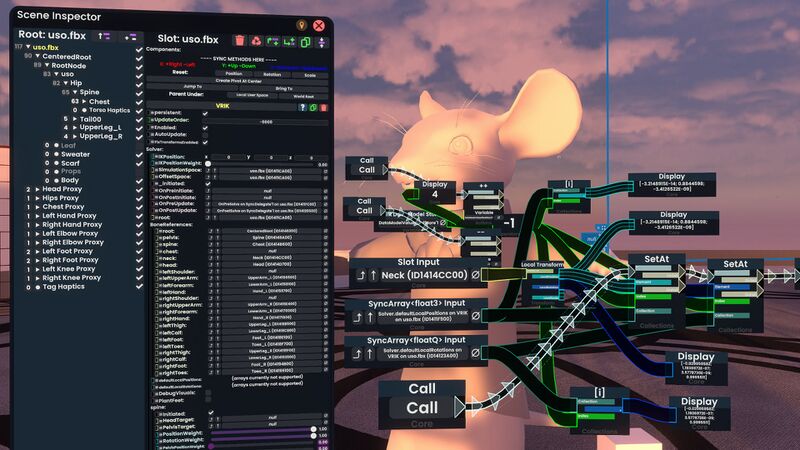Click the null icon on SyncArray<floatQ> Input node

(x=476, y=353)
